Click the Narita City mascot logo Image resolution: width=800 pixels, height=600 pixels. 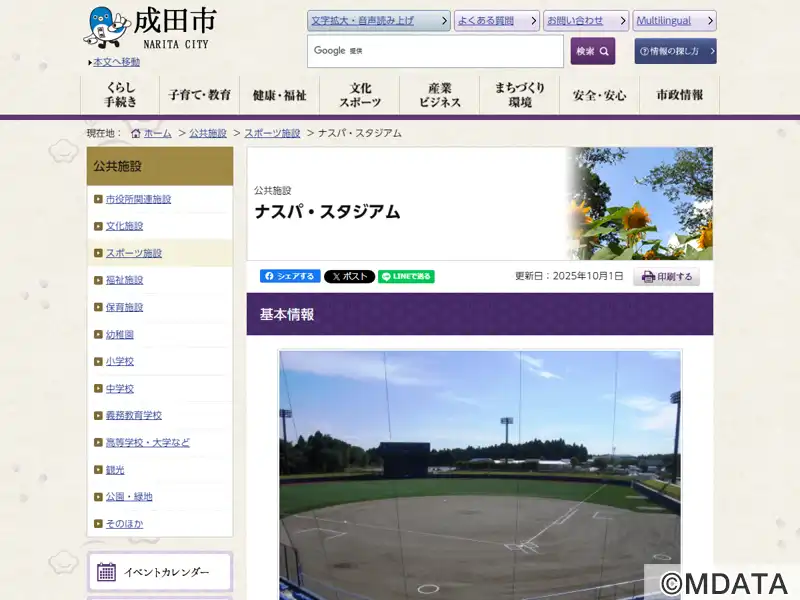[105, 27]
